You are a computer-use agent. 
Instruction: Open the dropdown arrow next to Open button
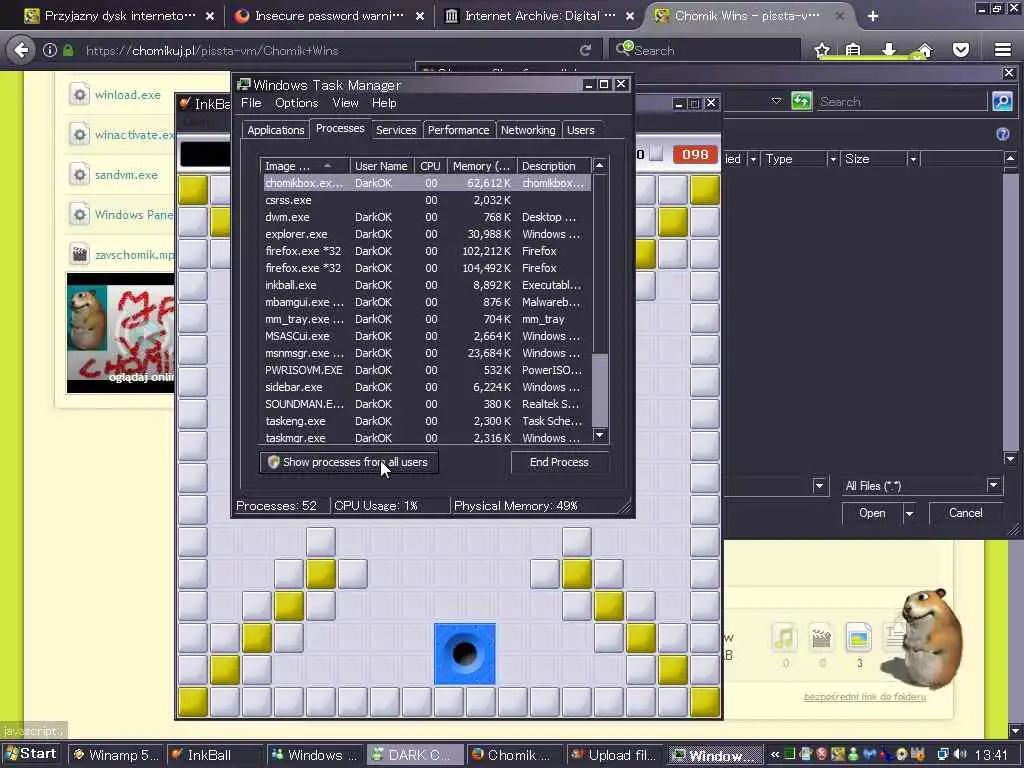(909, 513)
